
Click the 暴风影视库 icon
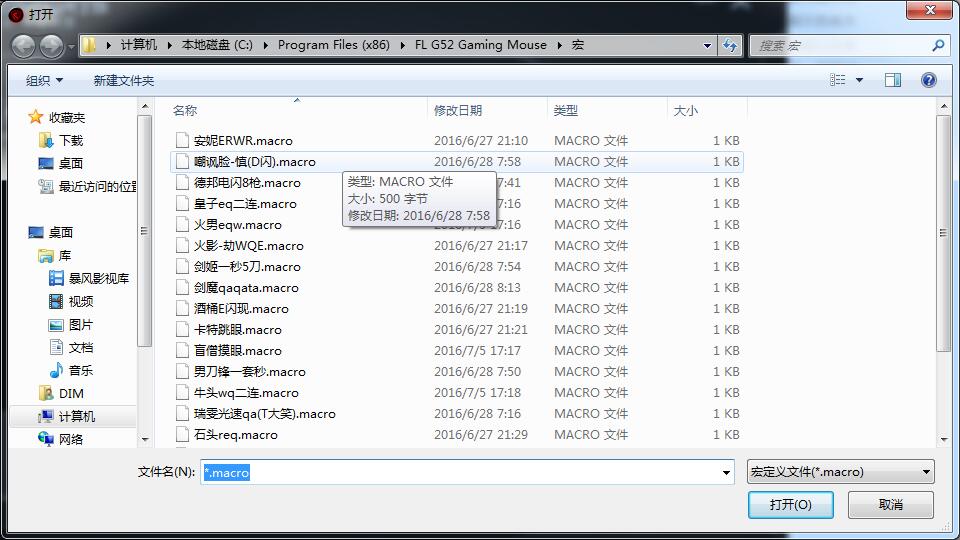56,279
